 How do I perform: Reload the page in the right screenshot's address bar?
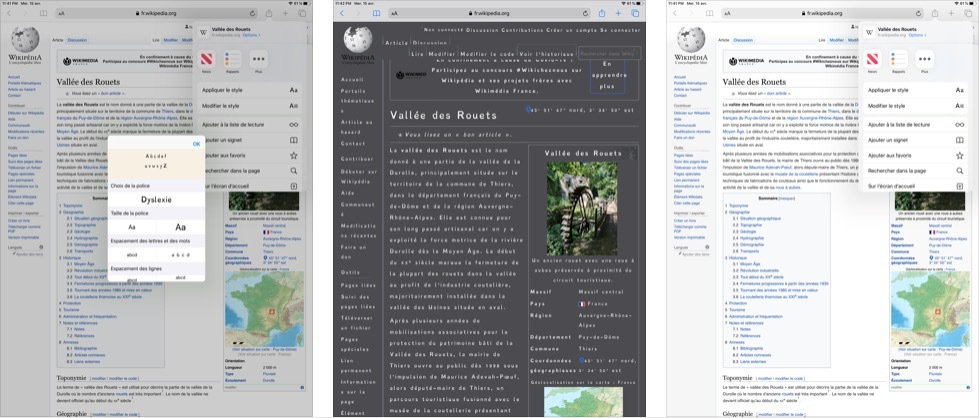pyautogui.click(x=918, y=13)
